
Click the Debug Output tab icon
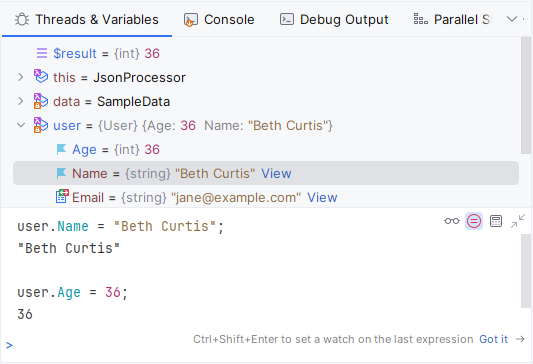pyautogui.click(x=287, y=19)
